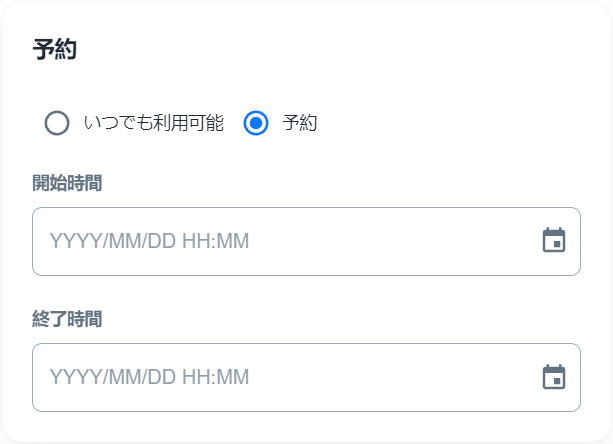
Task: Click the 予約 section heading
Action: (x=55, y=50)
